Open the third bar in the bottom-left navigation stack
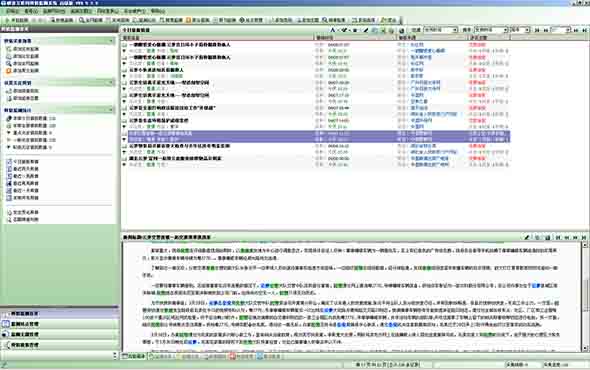Image resolution: width=590 pixels, height=370 pixels. [x=60, y=334]
